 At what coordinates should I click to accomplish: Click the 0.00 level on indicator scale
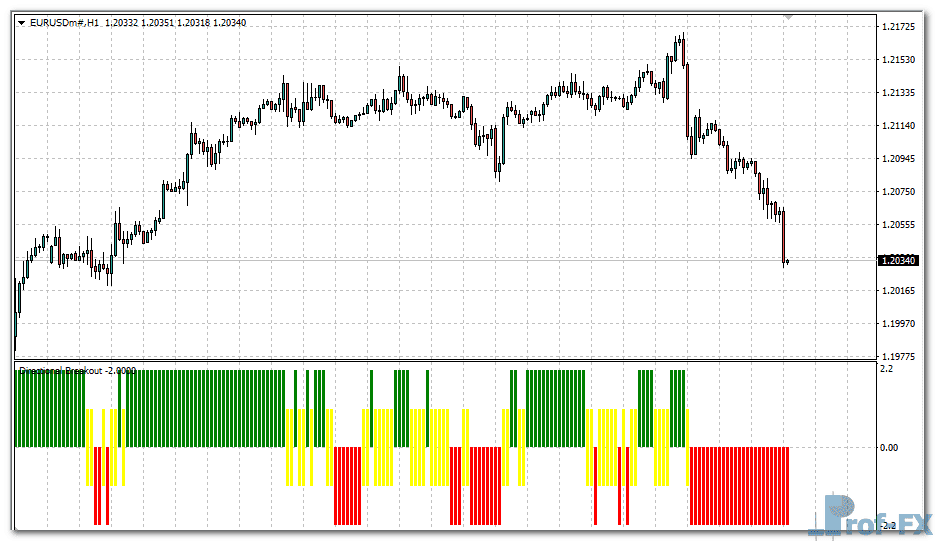click(889, 447)
